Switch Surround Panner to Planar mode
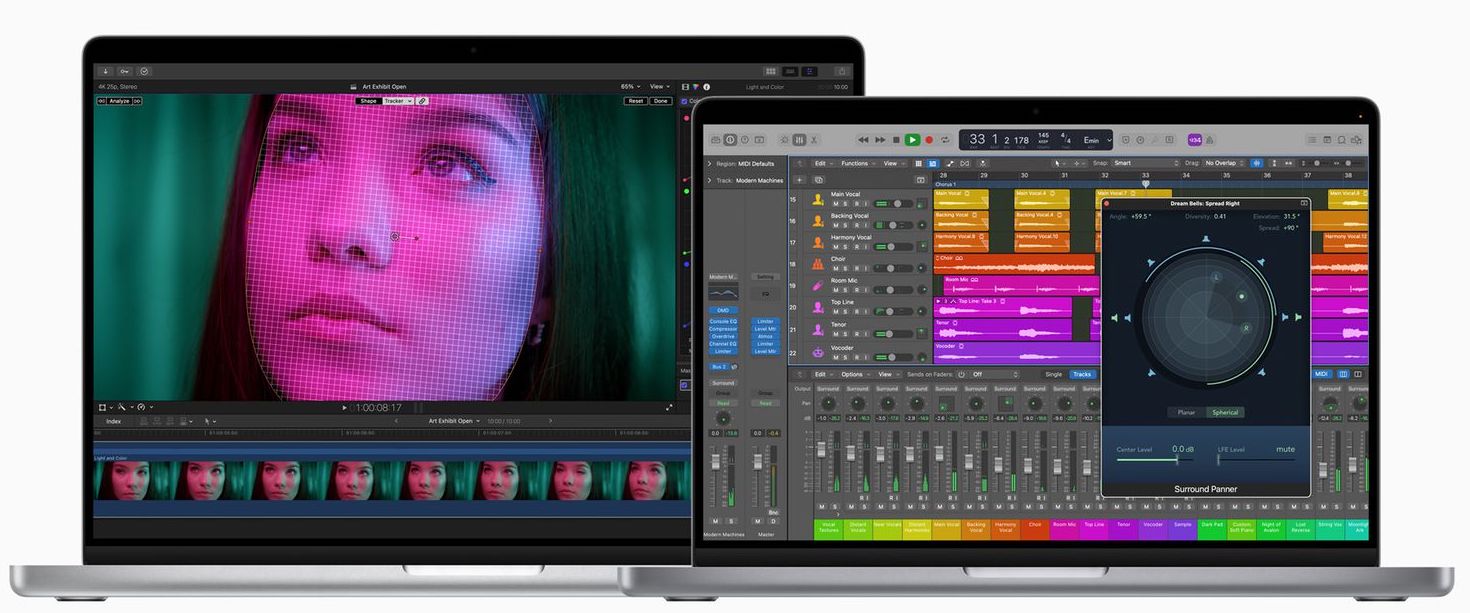Image resolution: width=1470 pixels, height=613 pixels. (x=1186, y=412)
